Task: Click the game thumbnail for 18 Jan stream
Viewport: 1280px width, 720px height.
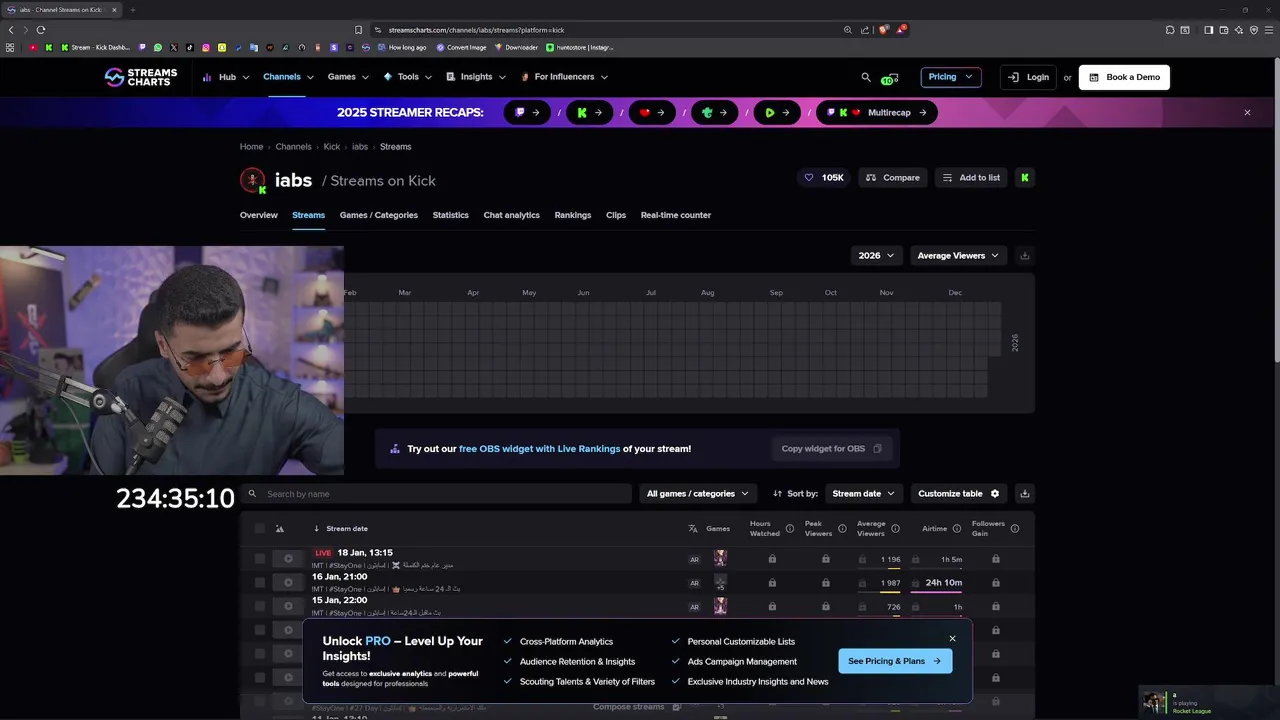Action: [720, 558]
